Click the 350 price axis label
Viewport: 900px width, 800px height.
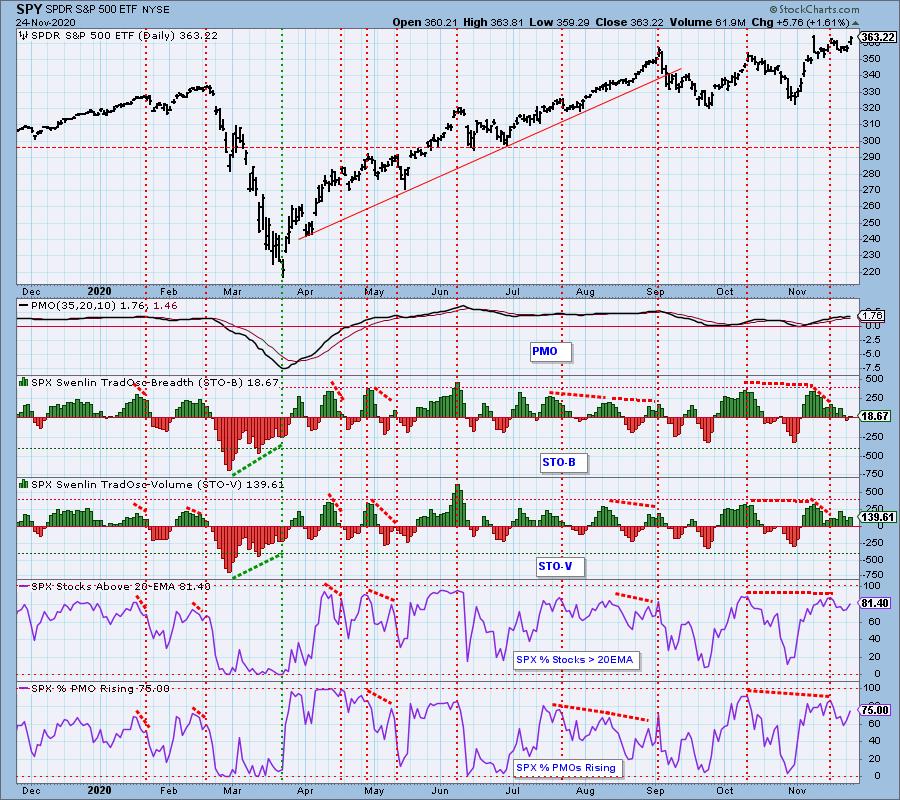[872, 59]
